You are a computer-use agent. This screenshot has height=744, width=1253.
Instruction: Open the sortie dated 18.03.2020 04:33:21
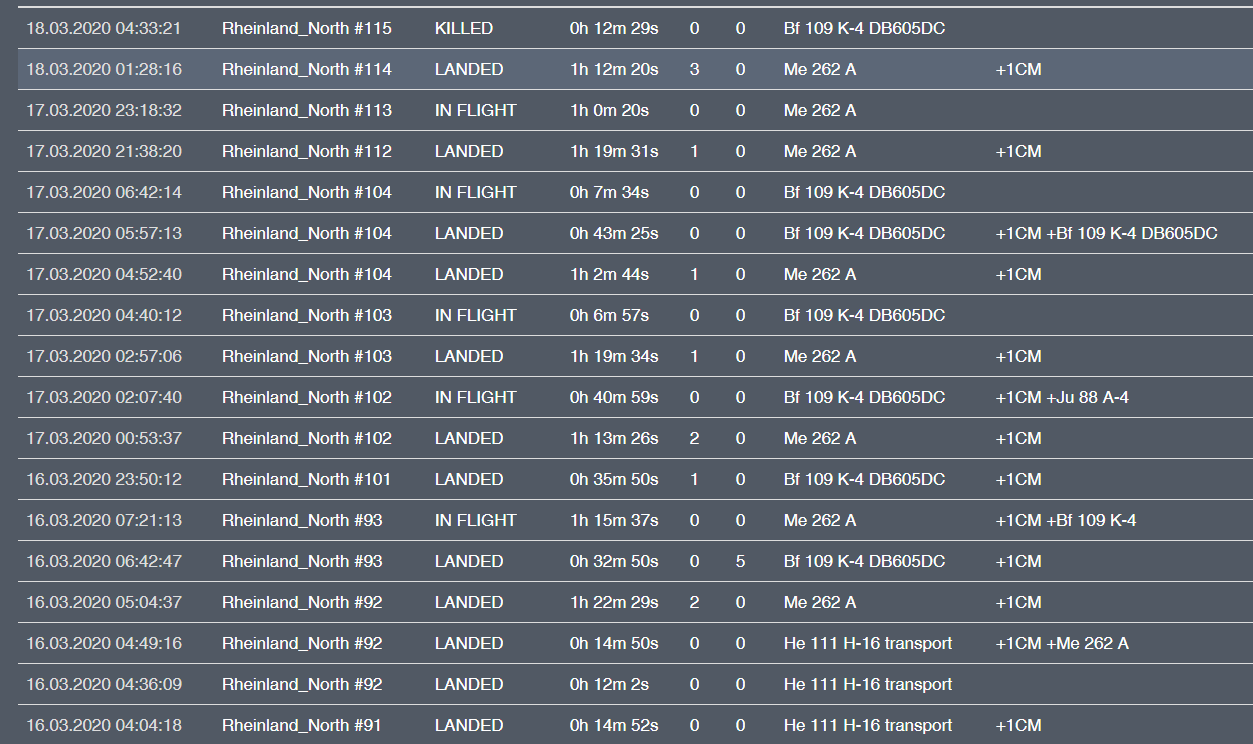[103, 29]
